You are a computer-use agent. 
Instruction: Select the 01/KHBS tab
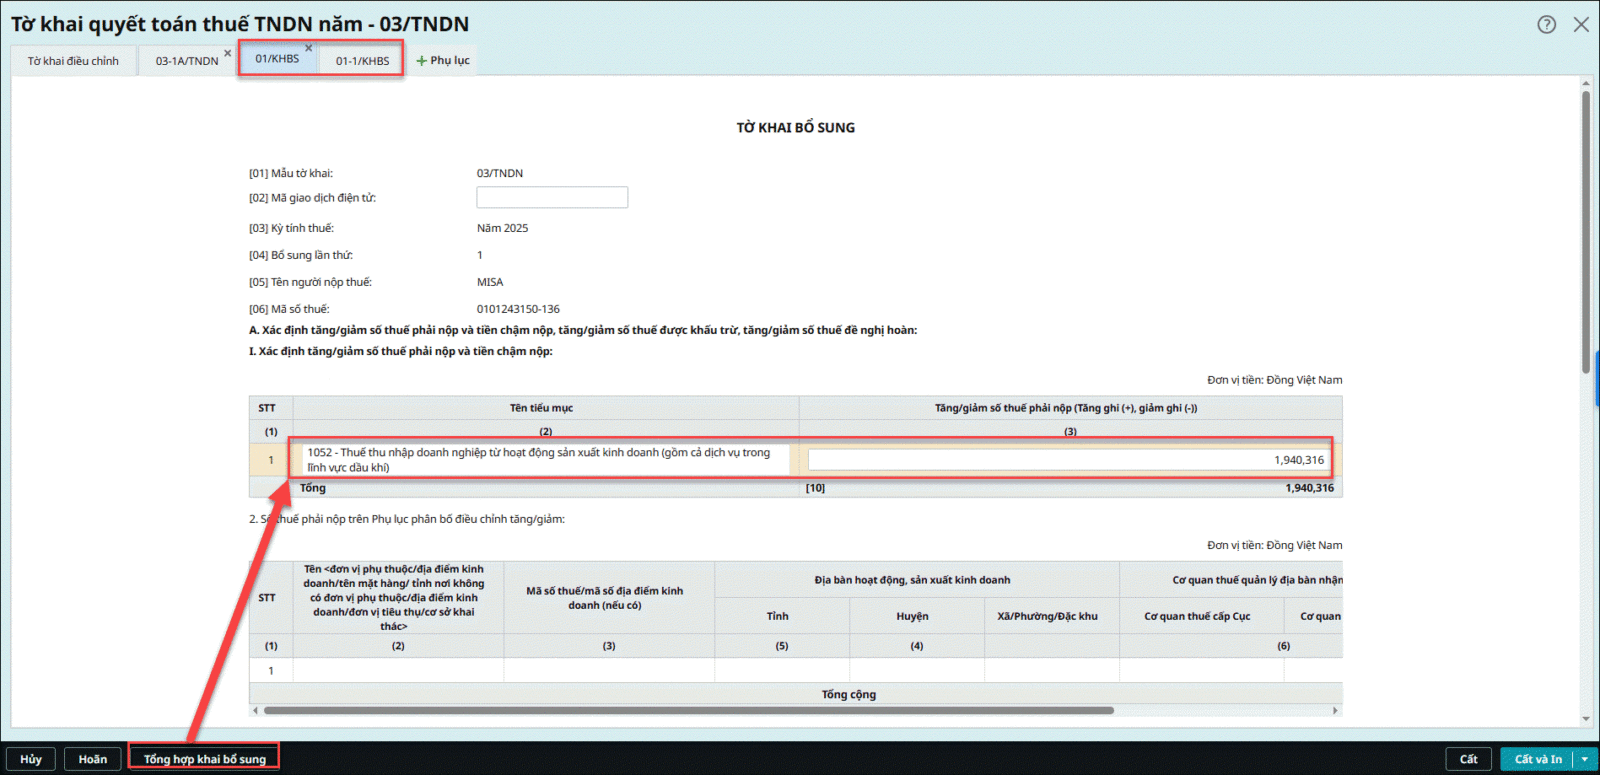click(276, 59)
